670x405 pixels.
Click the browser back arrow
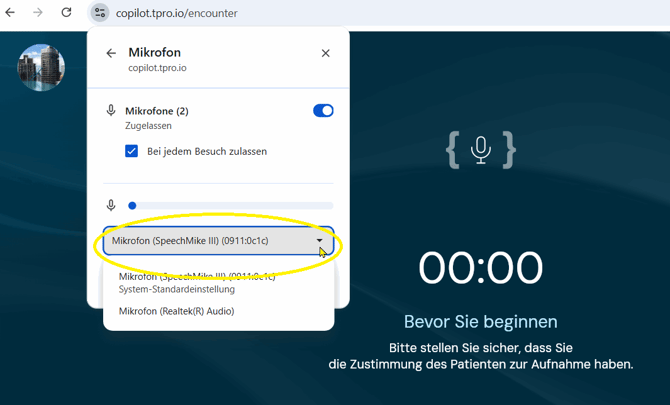tap(11, 13)
